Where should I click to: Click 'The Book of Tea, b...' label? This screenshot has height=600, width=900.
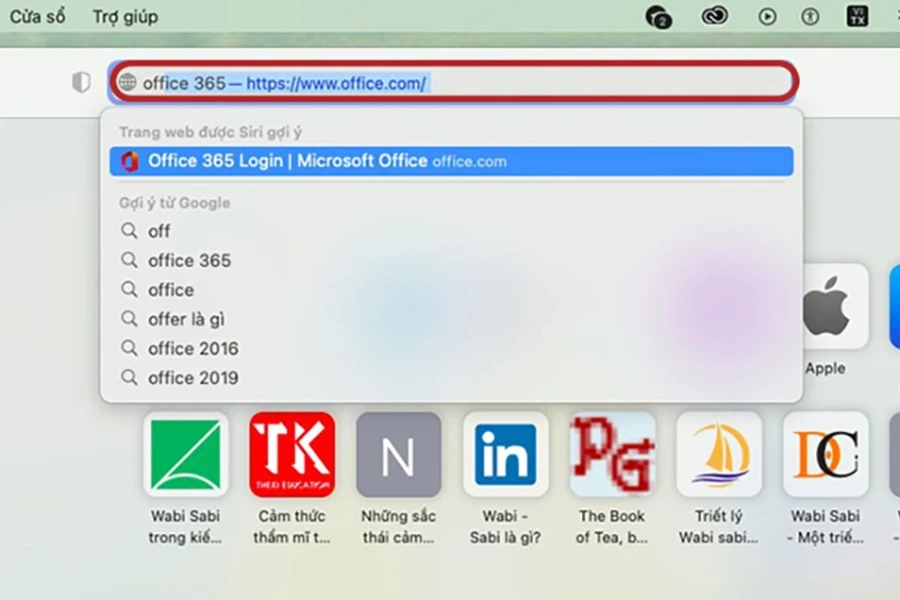coord(612,527)
